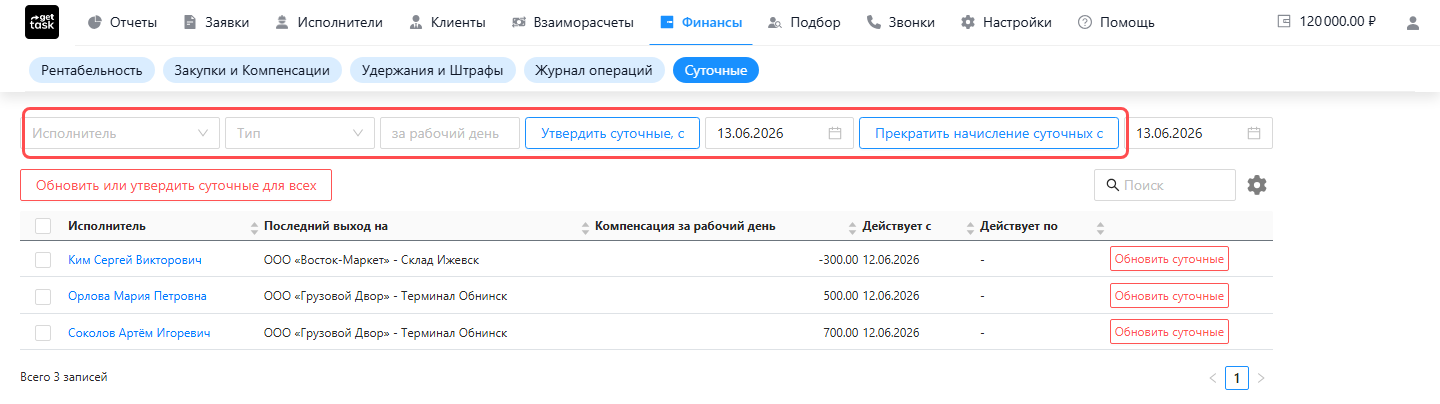Open Соколов Артём Игоревич profile link
The height and width of the screenshot is (404, 1440).
tap(139, 333)
